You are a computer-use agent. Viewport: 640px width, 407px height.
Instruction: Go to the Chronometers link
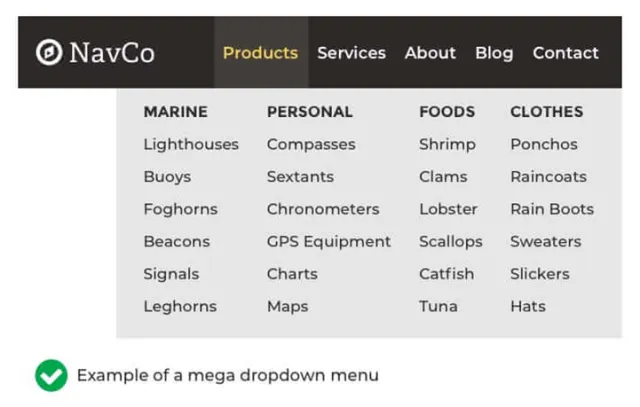point(323,209)
